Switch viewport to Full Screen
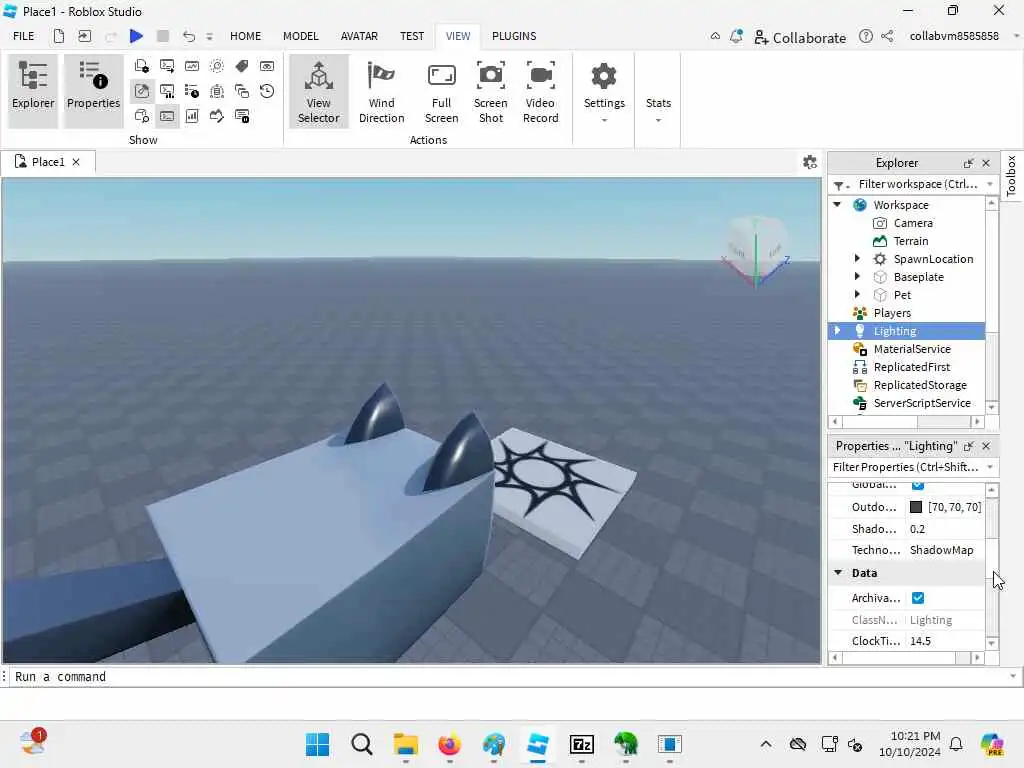 click(441, 91)
